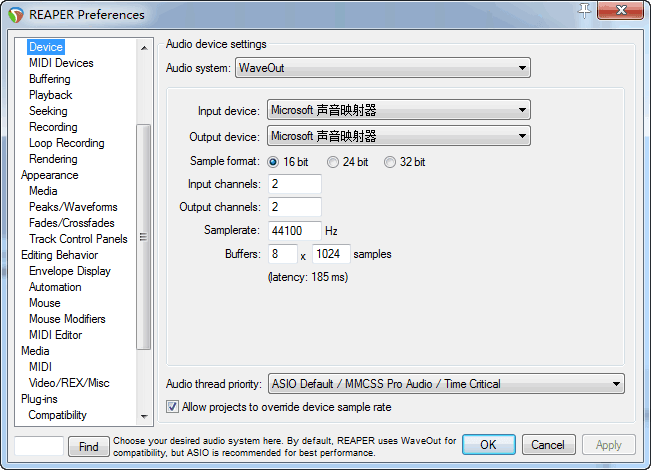The image size is (651, 470).
Task: Click the category list scrollbar thumb
Action: click(x=144, y=237)
